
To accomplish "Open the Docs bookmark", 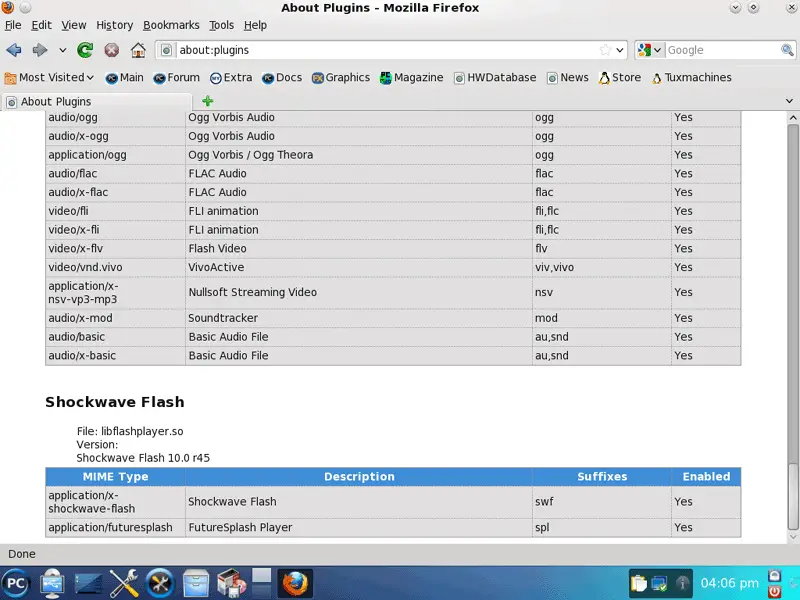I will click(x=282, y=78).
